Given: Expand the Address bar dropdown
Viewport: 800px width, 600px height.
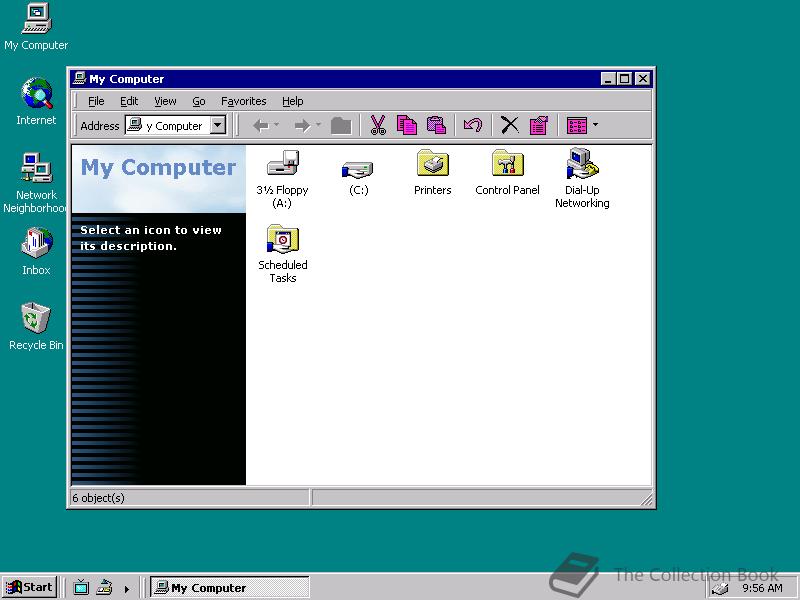Looking at the screenshot, I should tap(217, 126).
